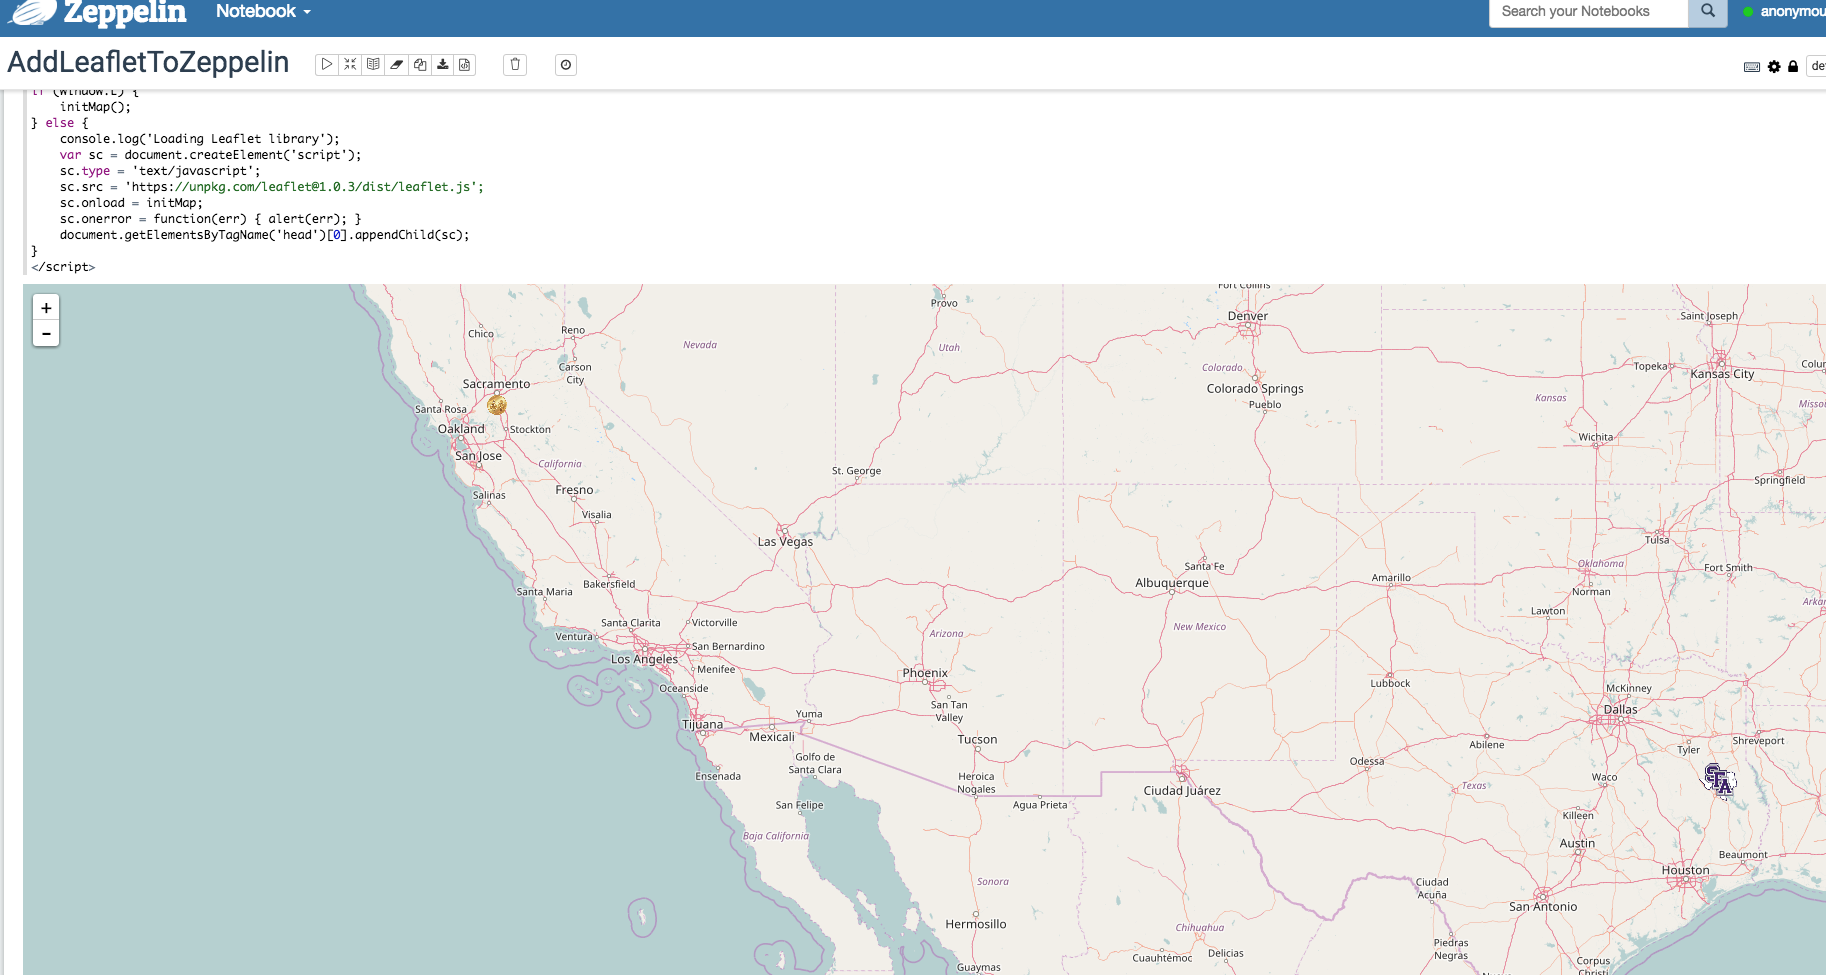Open the Notebook dropdown menu
1826x975 pixels.
point(262,12)
